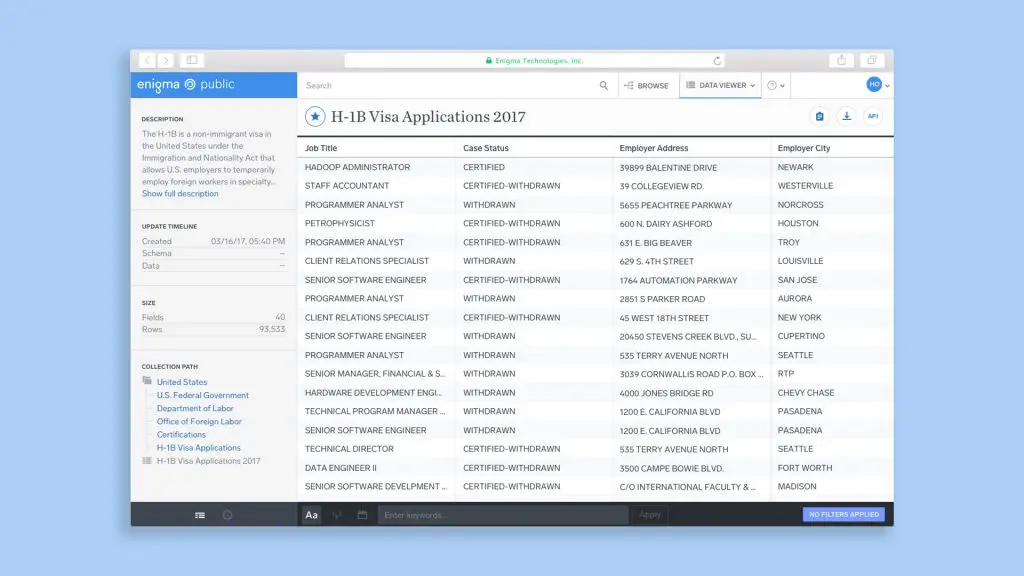Open Show full description link
The height and width of the screenshot is (576, 1024).
180,193
